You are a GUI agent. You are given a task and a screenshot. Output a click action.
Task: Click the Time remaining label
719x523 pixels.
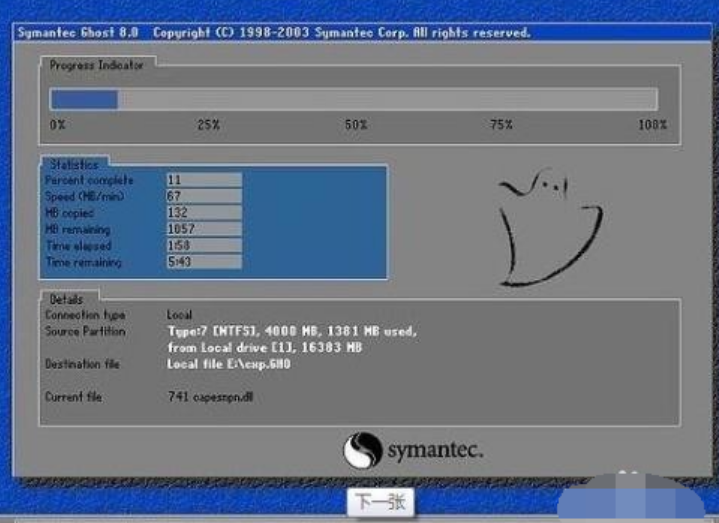[x=83, y=262]
